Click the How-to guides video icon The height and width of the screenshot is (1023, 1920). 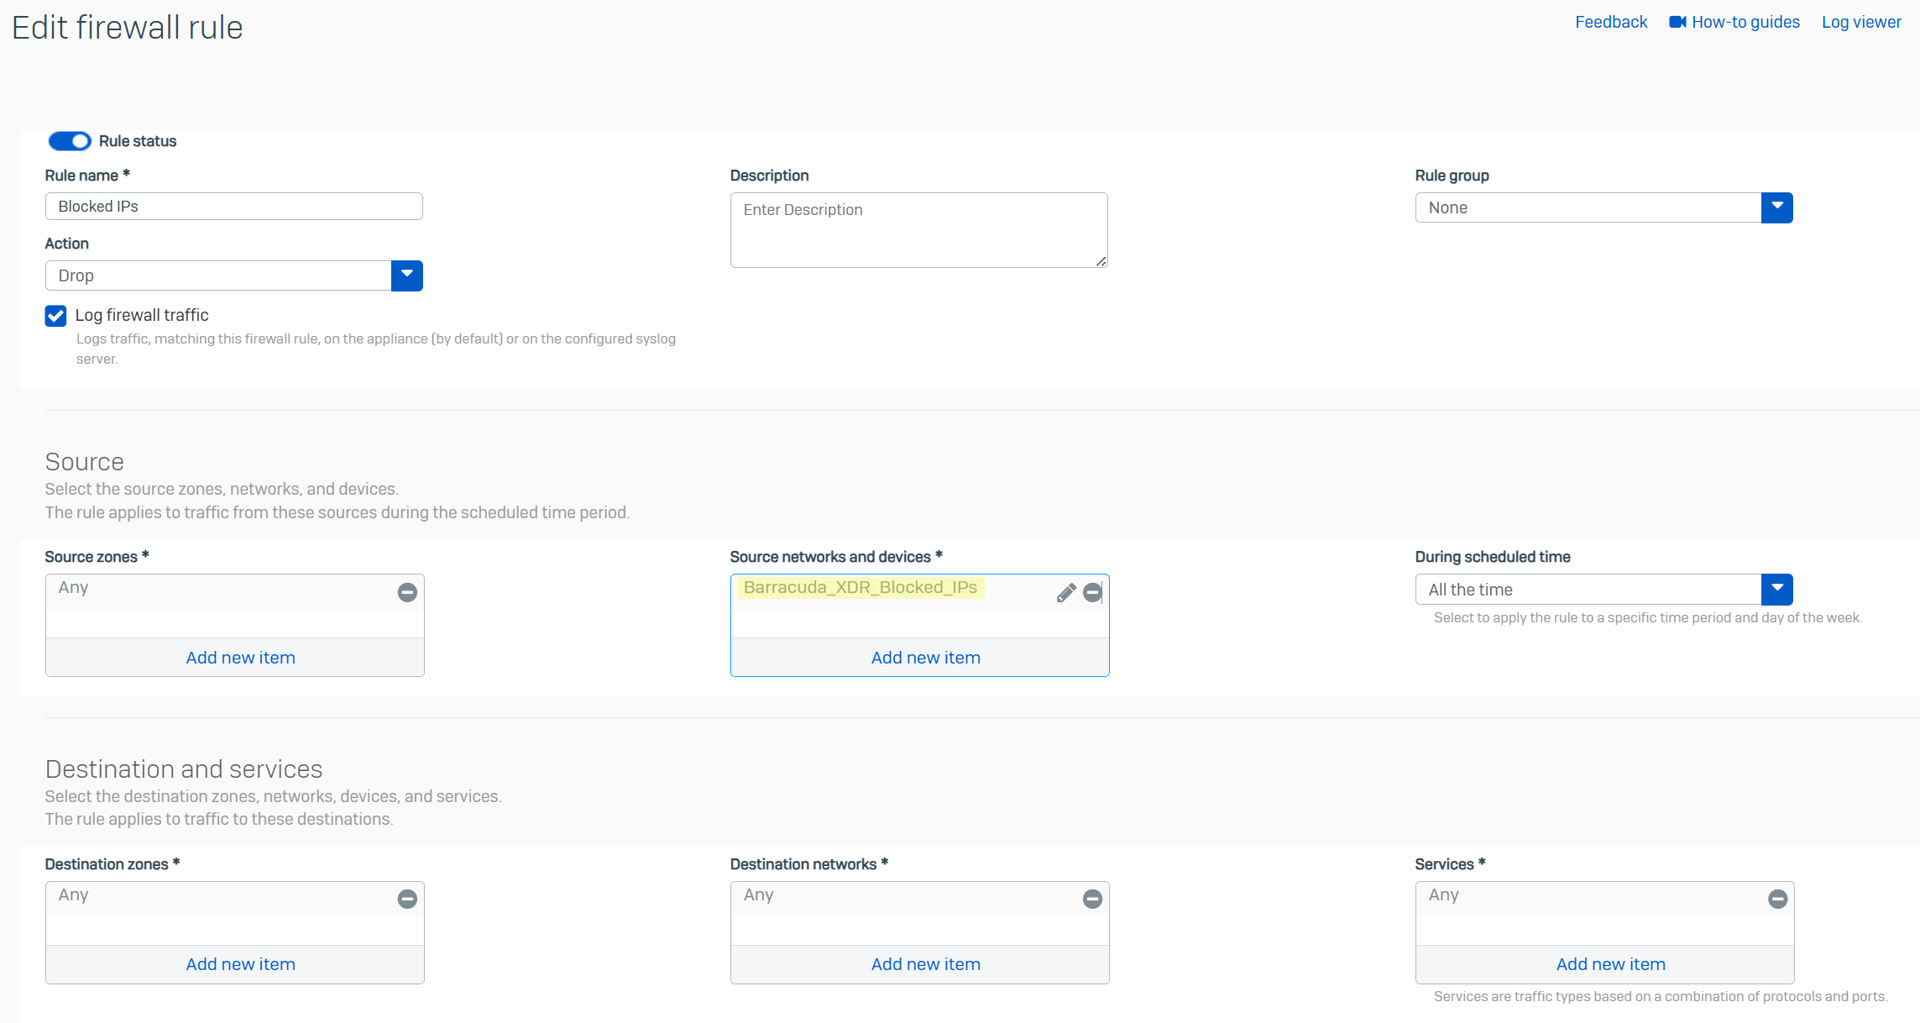1677,22
